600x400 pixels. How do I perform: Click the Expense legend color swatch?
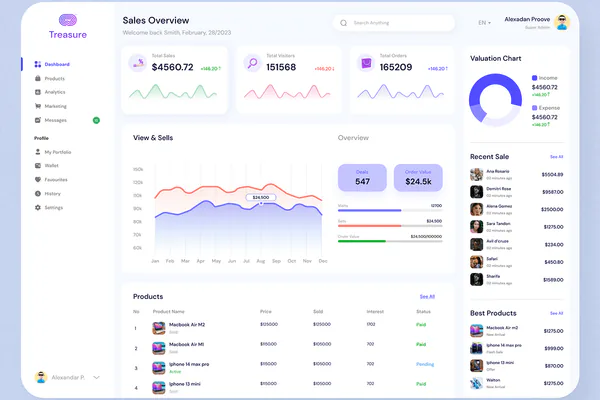point(535,108)
